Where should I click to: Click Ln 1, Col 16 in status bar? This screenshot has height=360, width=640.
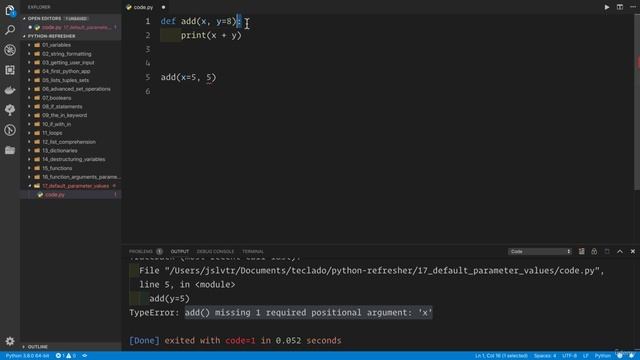point(501,356)
